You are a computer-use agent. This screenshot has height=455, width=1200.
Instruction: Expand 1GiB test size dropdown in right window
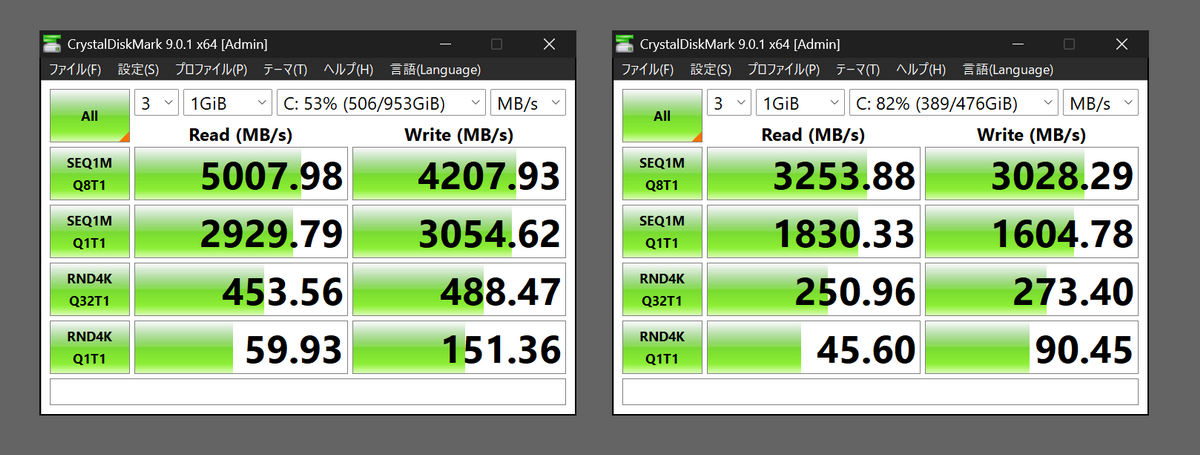[x=800, y=103]
